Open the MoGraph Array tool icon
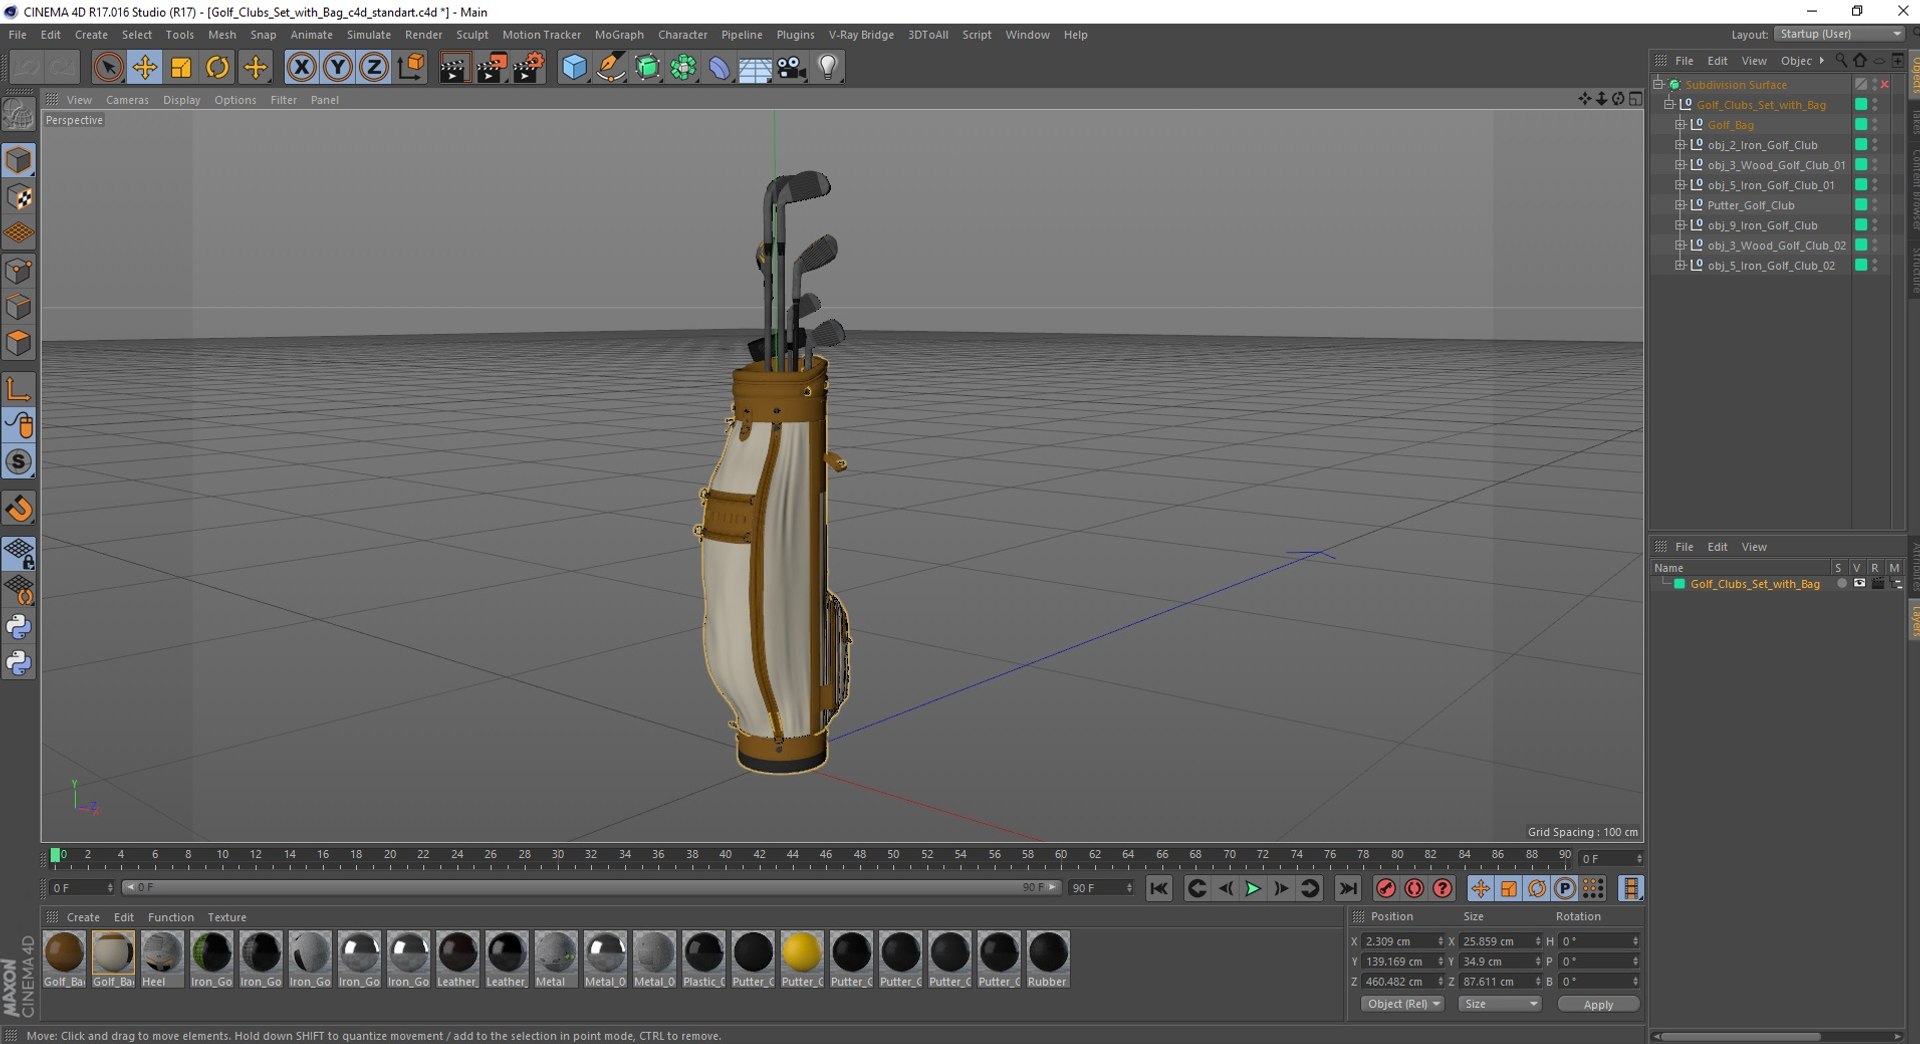The image size is (1920, 1044). [x=683, y=67]
